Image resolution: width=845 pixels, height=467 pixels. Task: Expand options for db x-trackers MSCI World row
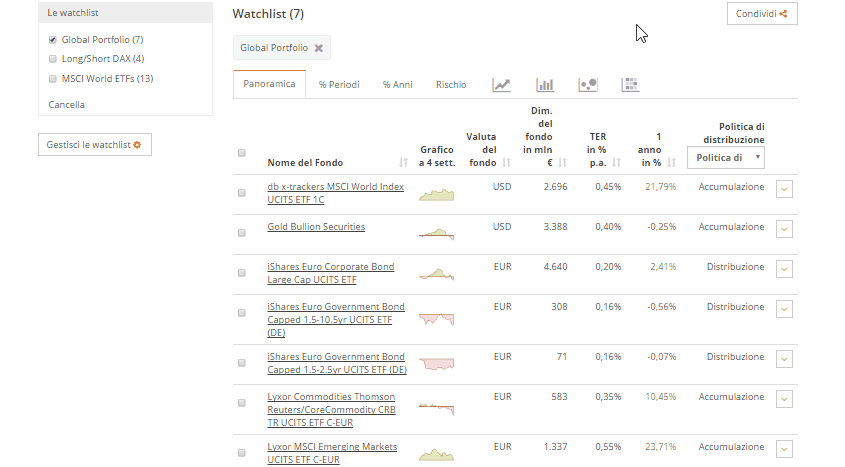pyautogui.click(x=784, y=189)
